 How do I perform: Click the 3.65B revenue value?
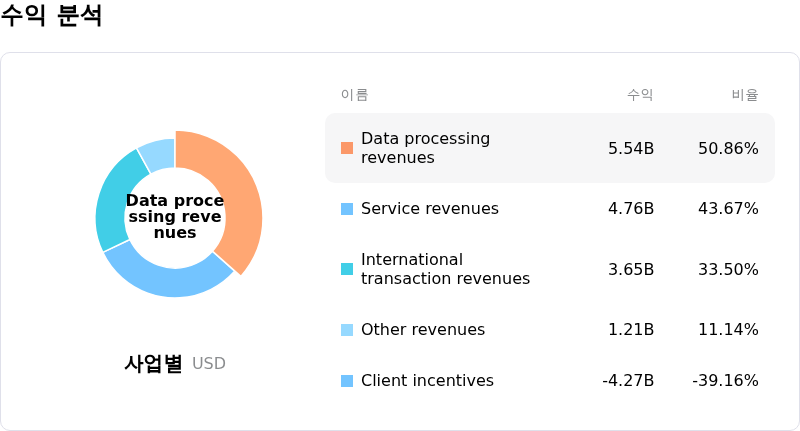(631, 269)
